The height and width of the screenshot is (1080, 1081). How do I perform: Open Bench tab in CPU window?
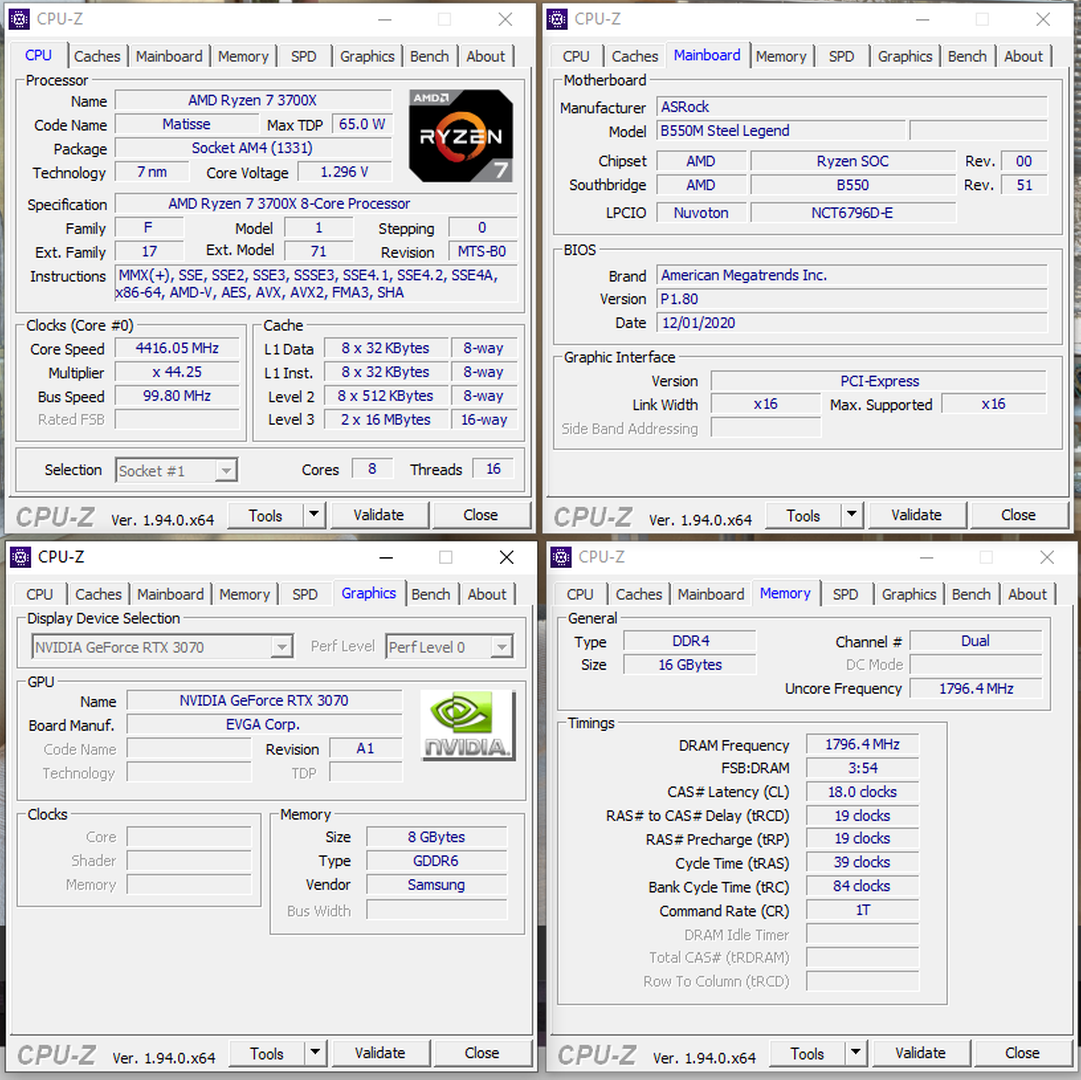[x=430, y=57]
